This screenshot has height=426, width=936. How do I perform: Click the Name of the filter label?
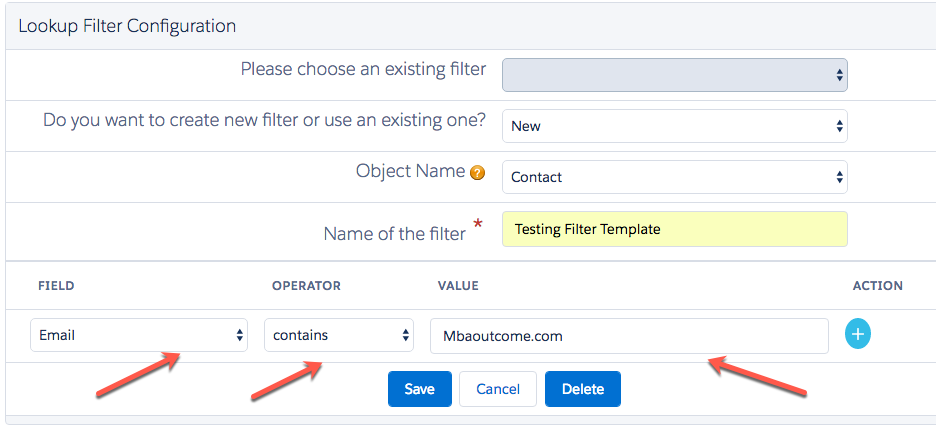[x=394, y=233]
